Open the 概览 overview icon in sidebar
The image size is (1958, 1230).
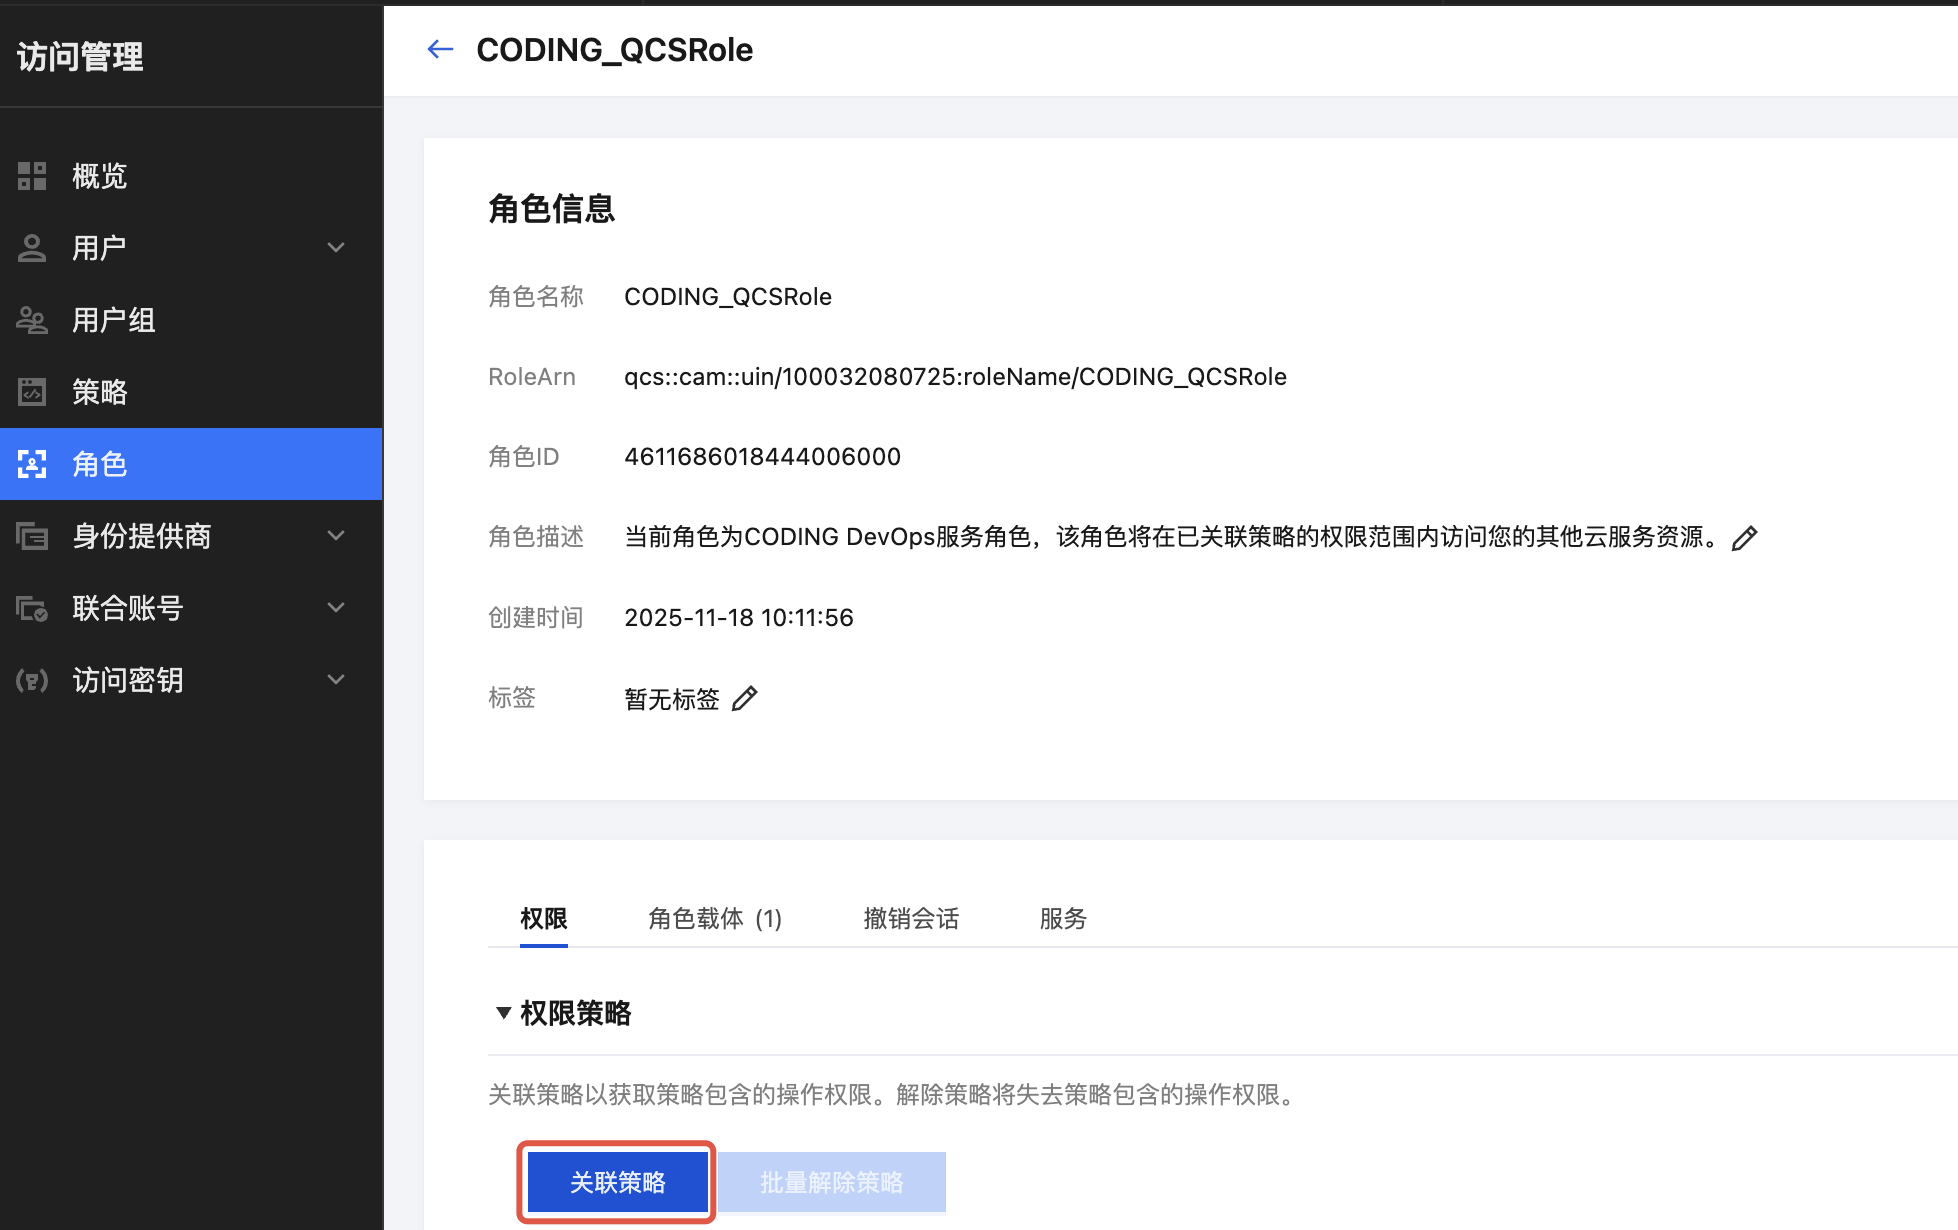coord(32,176)
